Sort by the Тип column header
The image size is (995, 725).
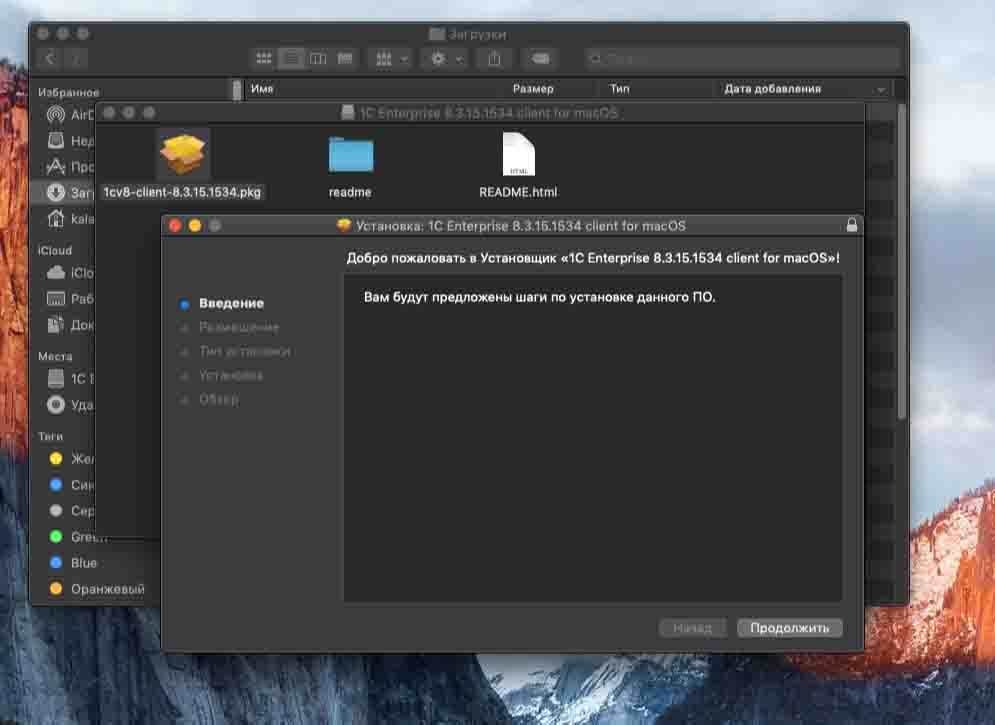[619, 89]
